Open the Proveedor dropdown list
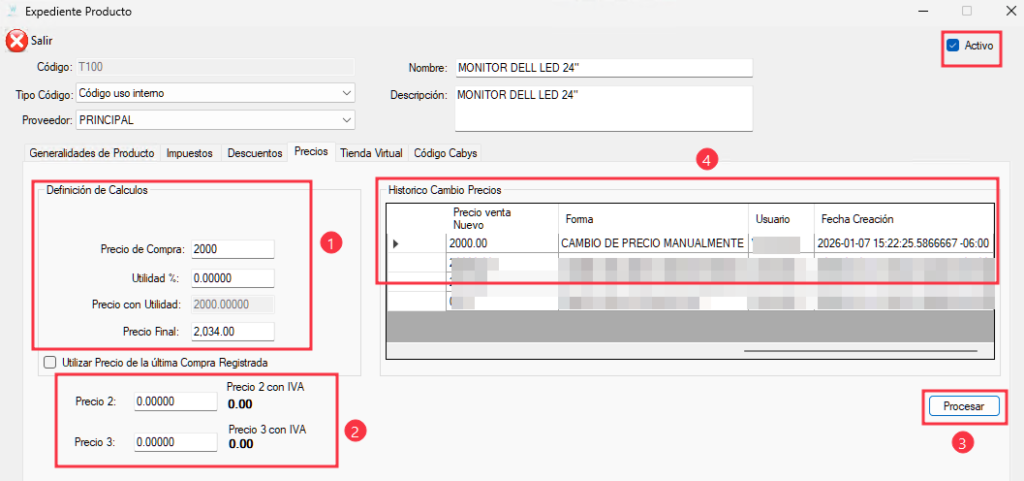 pyautogui.click(x=346, y=120)
